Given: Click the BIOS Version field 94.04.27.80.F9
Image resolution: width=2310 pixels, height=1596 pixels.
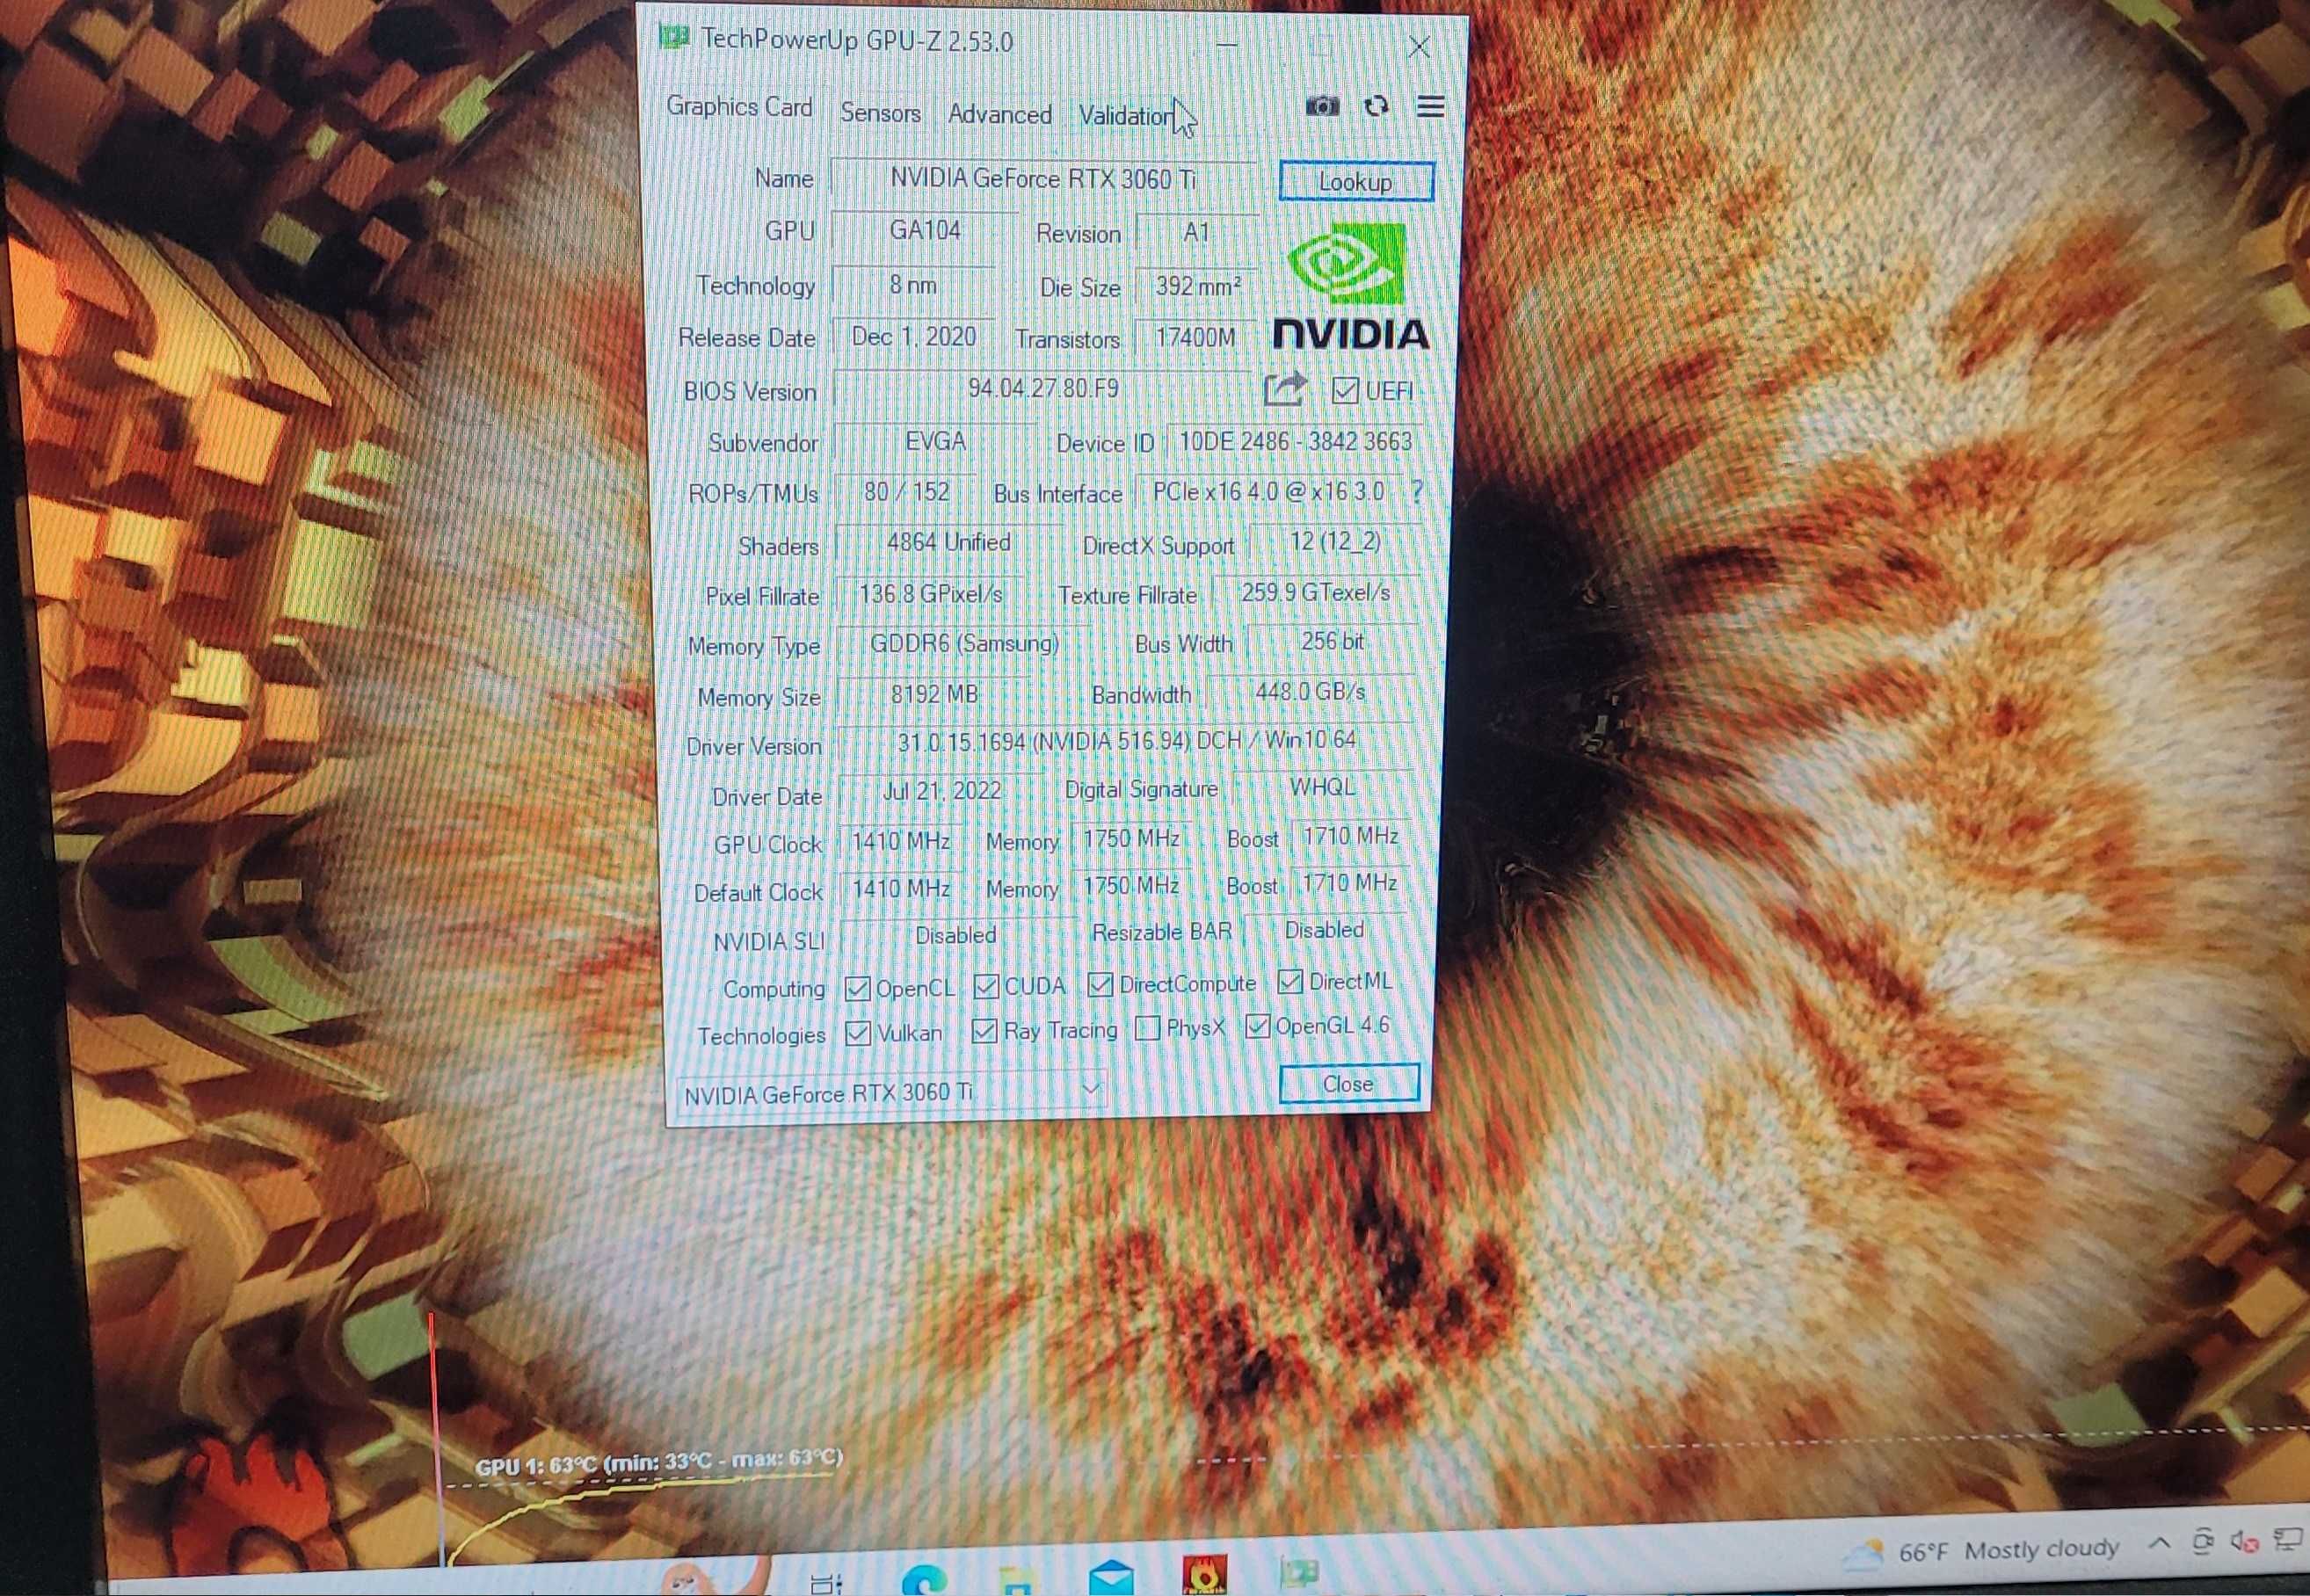Looking at the screenshot, I should coord(1042,388).
